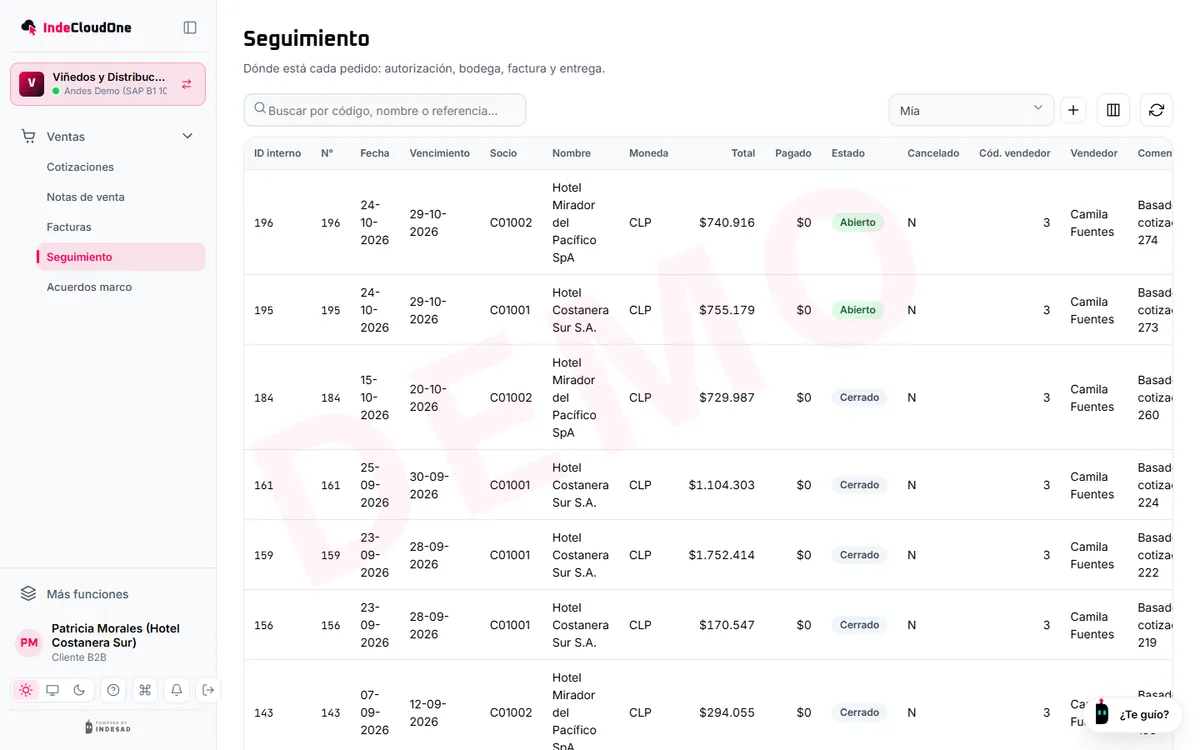
Task: Click ID interno 143
Action: coord(264,713)
